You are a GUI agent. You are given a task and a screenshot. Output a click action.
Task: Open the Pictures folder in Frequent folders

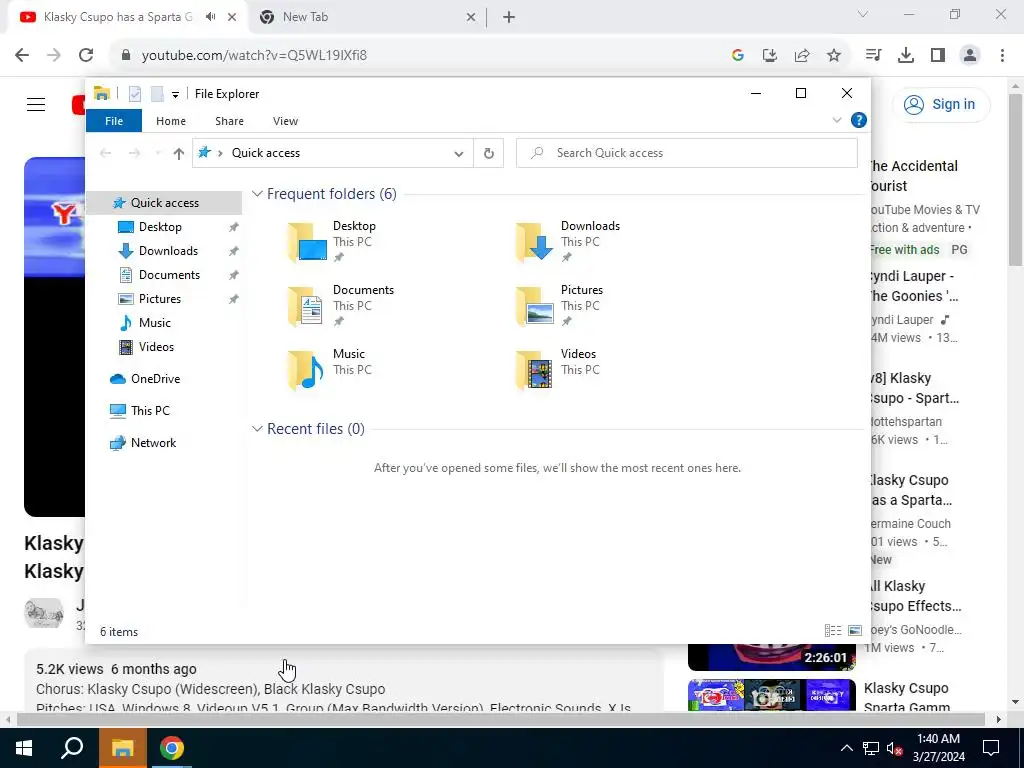pyautogui.click(x=568, y=306)
